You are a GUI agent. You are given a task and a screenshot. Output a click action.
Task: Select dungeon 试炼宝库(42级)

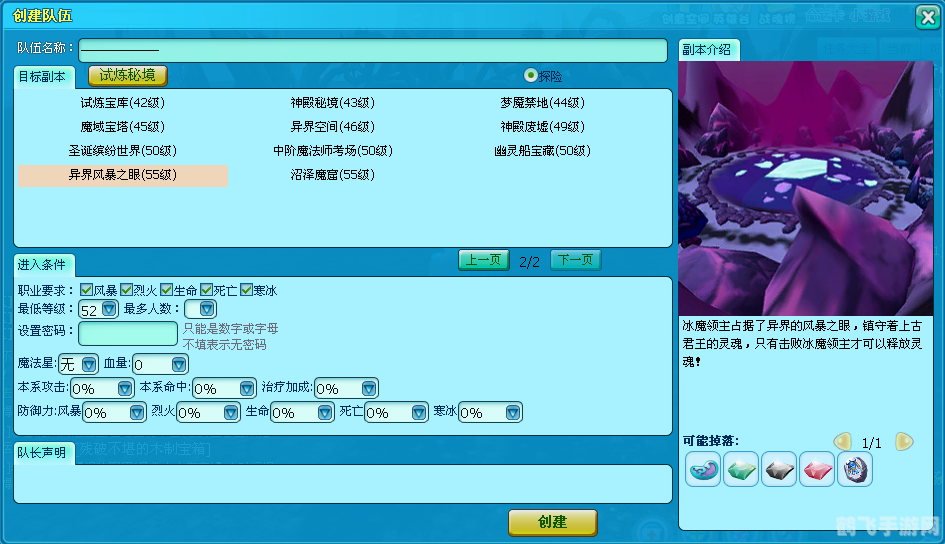(123, 102)
